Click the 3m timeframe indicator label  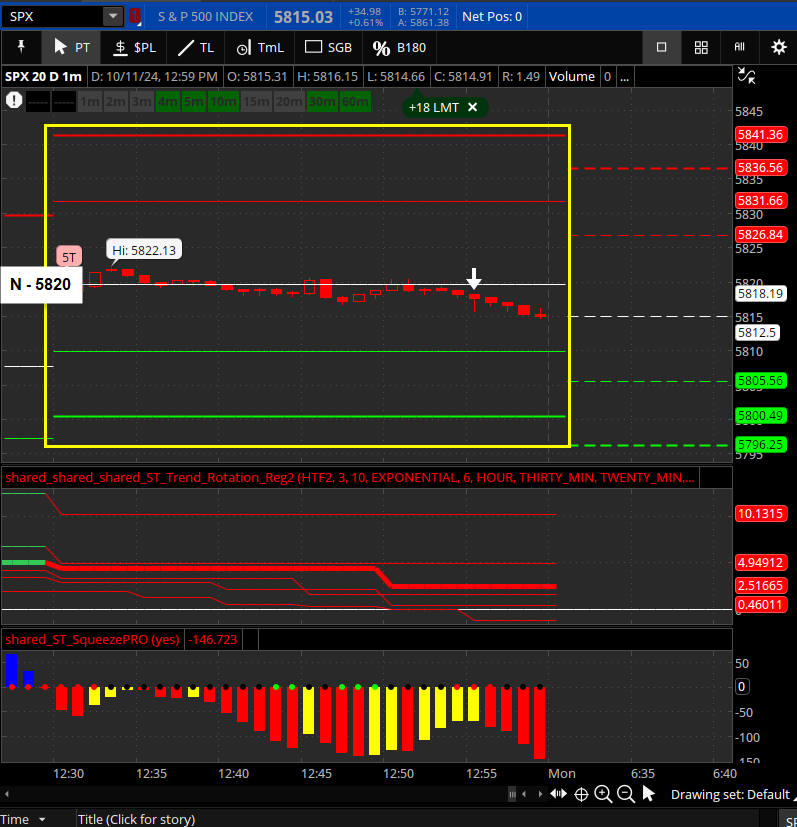click(x=141, y=102)
